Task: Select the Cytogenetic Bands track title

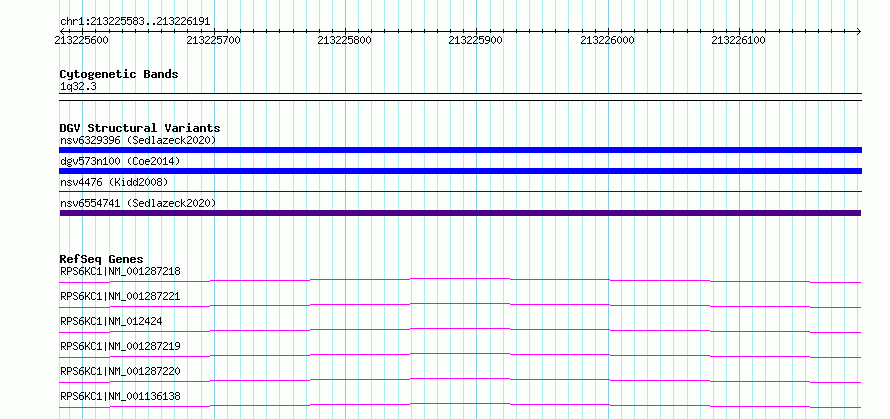Action: click(119, 74)
